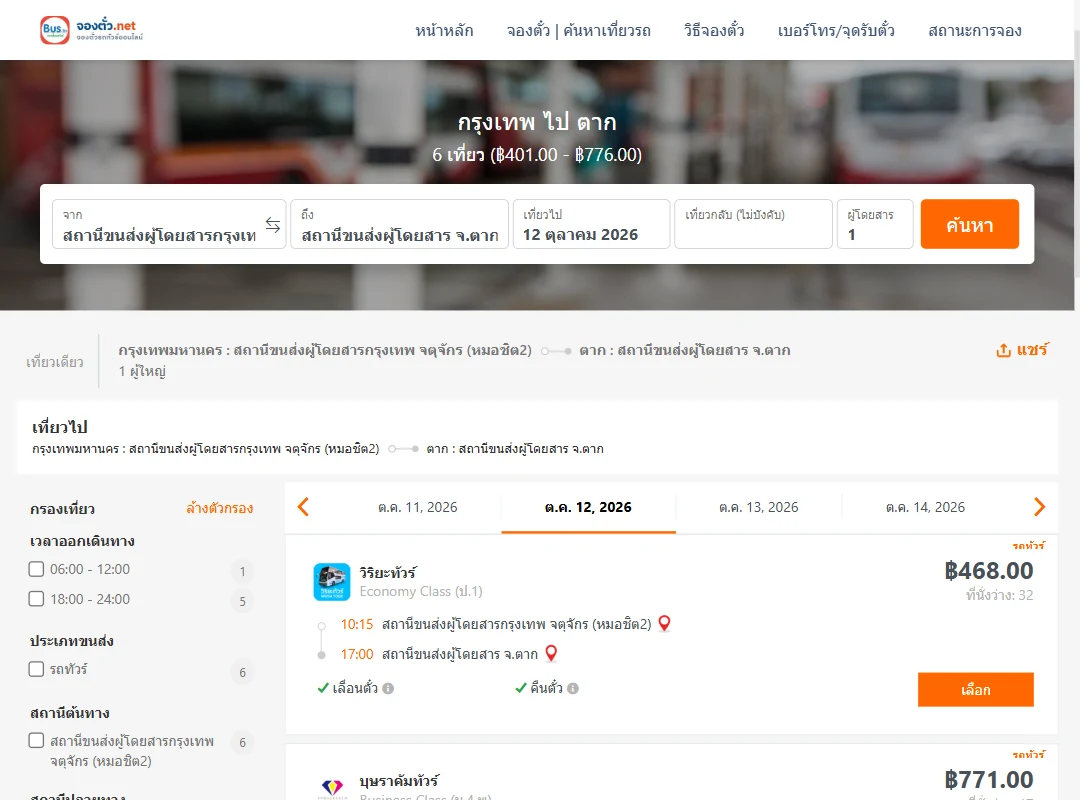Screen dimensions: 1080x800
Task: Open map pin for 17:00 arrival station
Action: click(x=551, y=653)
